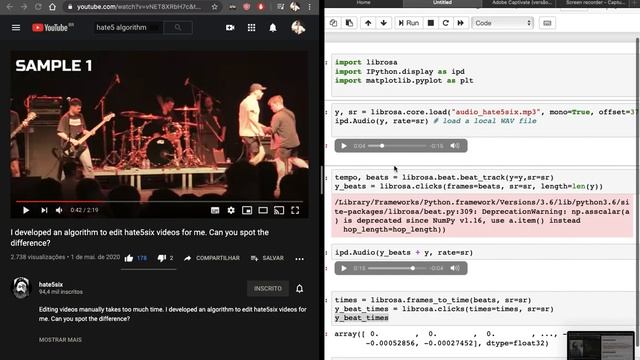Like the video with thumbs up
640x360 pixels.
pos(129,258)
